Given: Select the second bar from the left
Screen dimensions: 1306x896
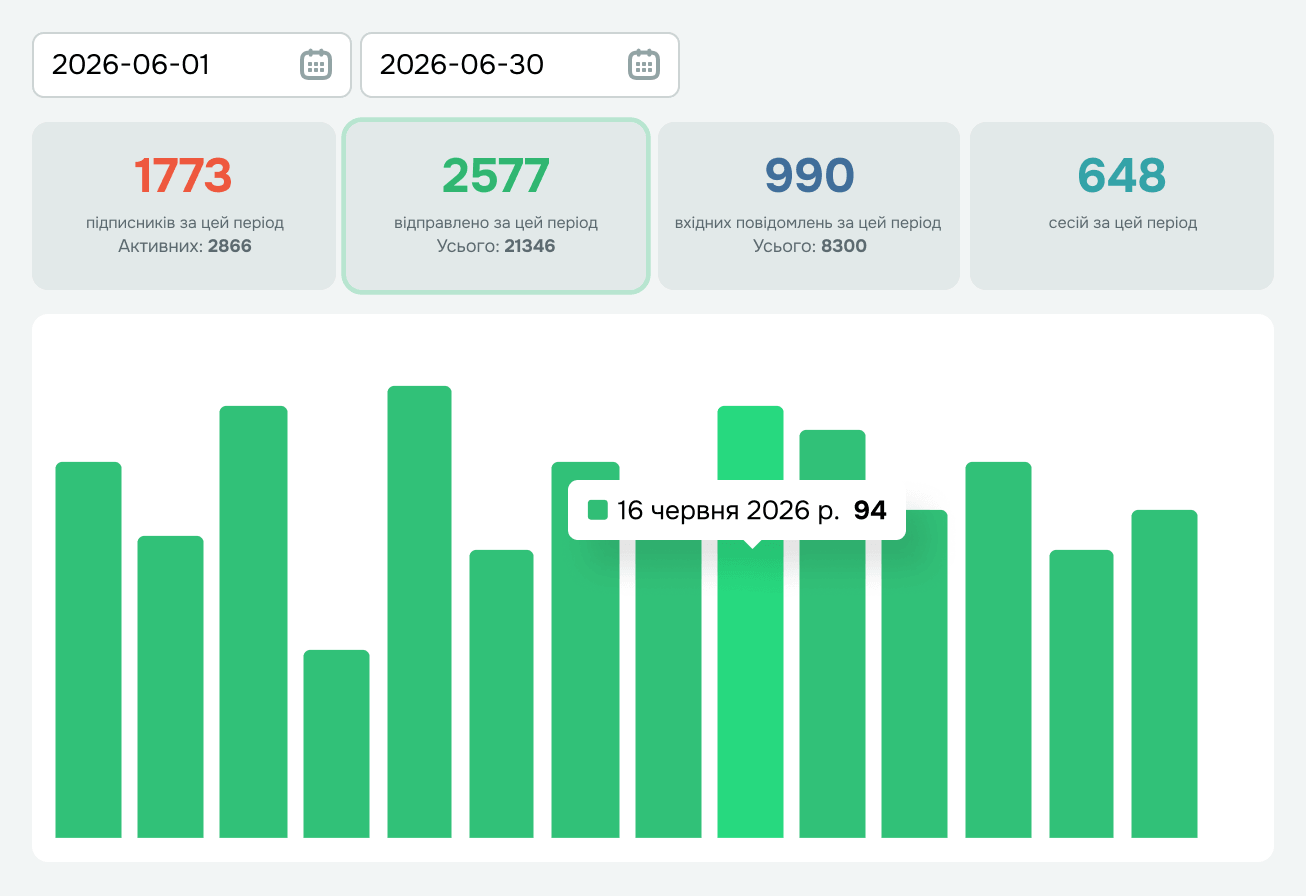Looking at the screenshot, I should point(170,687).
